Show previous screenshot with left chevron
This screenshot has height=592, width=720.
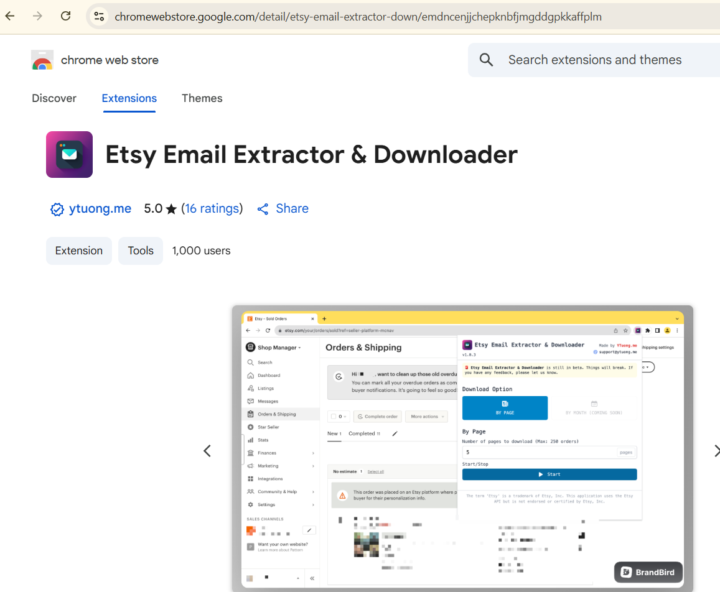click(207, 451)
